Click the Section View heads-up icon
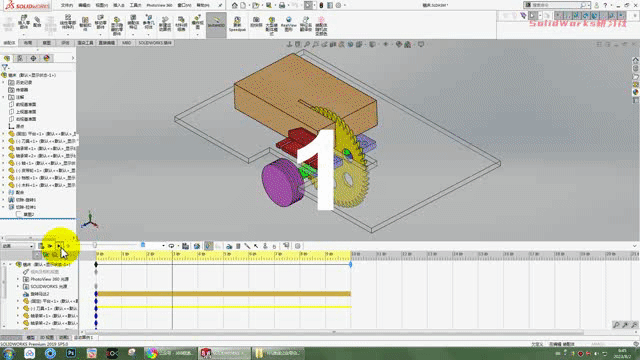Screen dimensions: 640x360 coord(333,44)
